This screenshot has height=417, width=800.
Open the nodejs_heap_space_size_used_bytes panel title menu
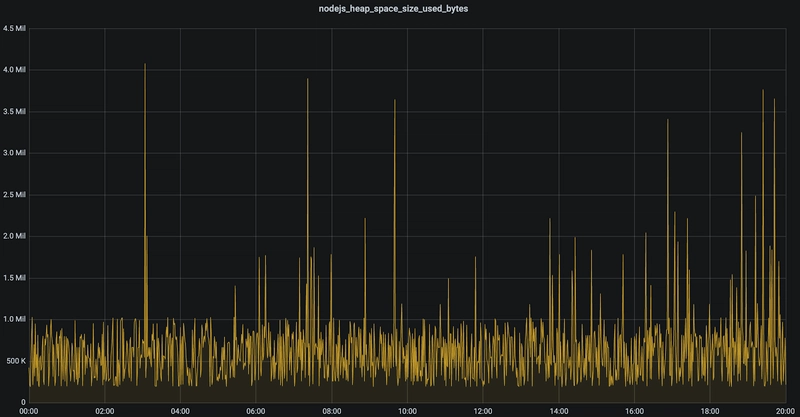coord(399,9)
